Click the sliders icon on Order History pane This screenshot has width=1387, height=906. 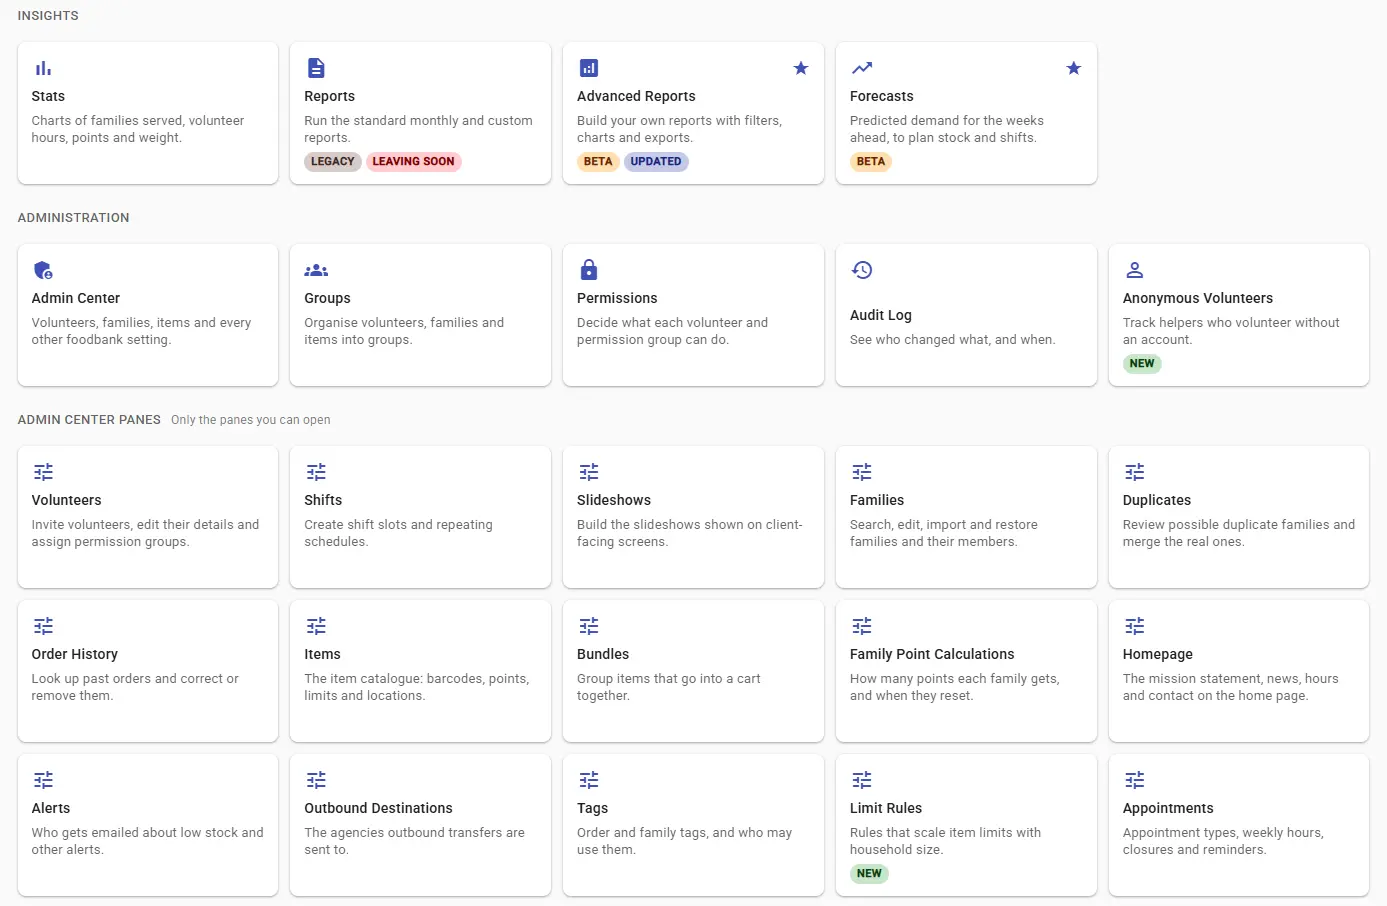[x=43, y=626]
